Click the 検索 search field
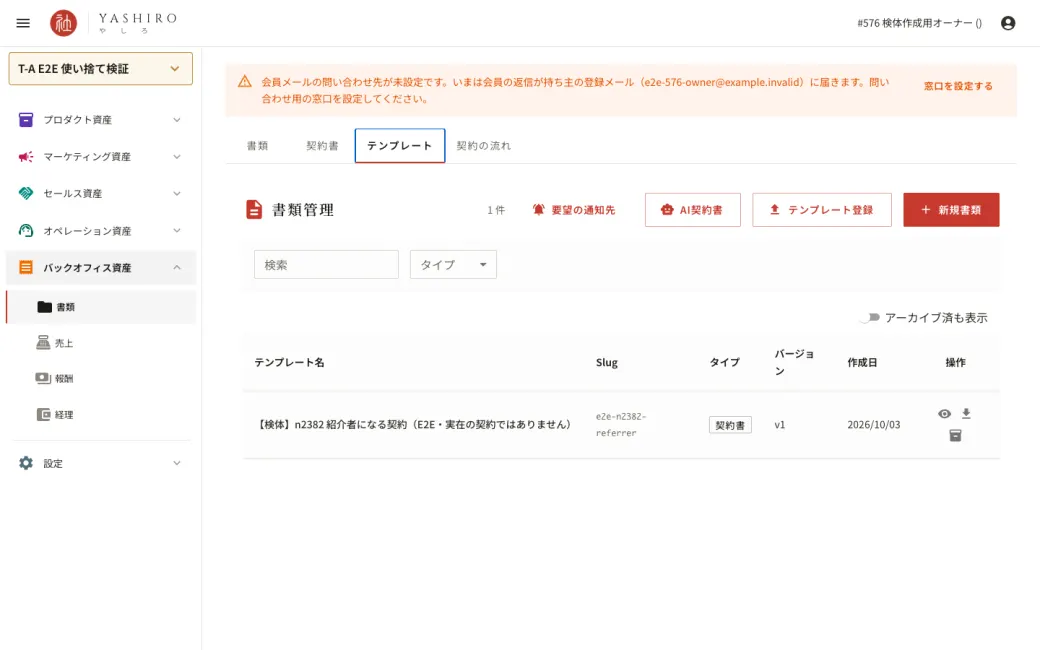The height and width of the screenshot is (650, 1040). [x=326, y=265]
